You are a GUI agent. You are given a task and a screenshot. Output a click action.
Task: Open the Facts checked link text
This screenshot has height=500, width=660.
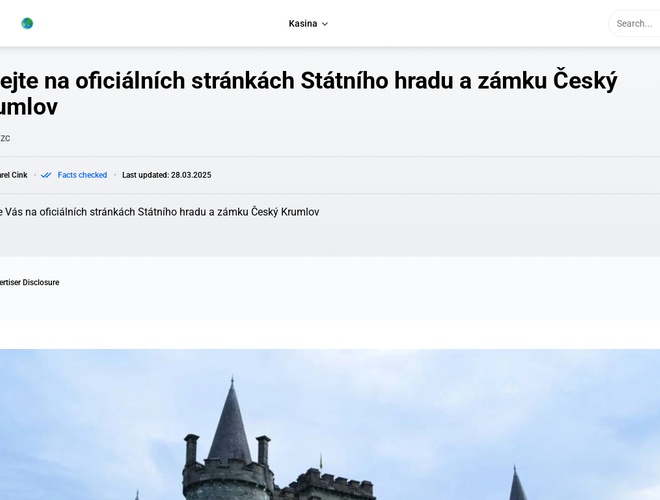[82, 175]
